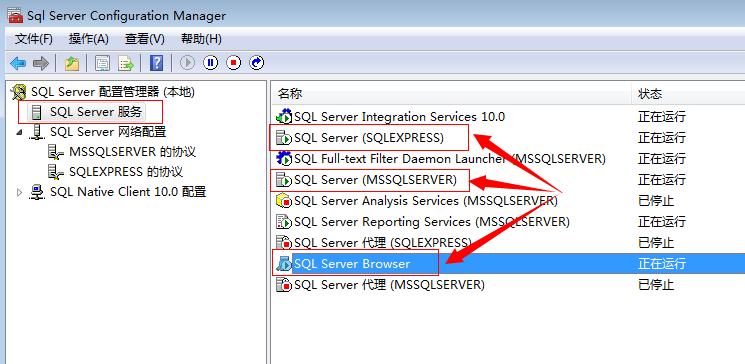Screen dimensions: 745x364
Task: Click 已停止 status of 代理 (MSSQLSERVER)
Action: pyautogui.click(x=656, y=285)
